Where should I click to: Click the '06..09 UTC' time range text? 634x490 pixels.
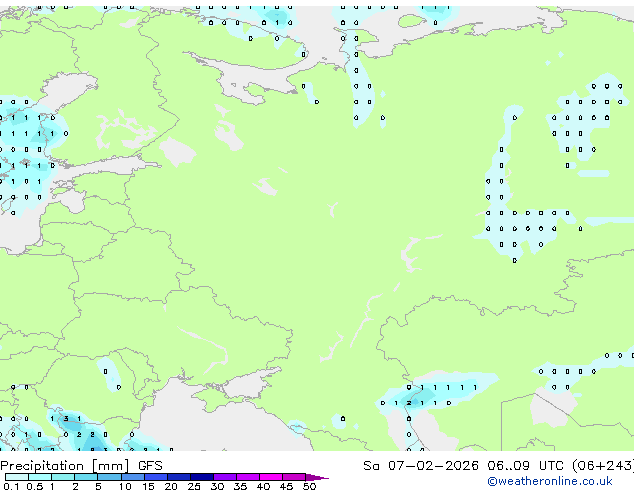(x=525, y=466)
